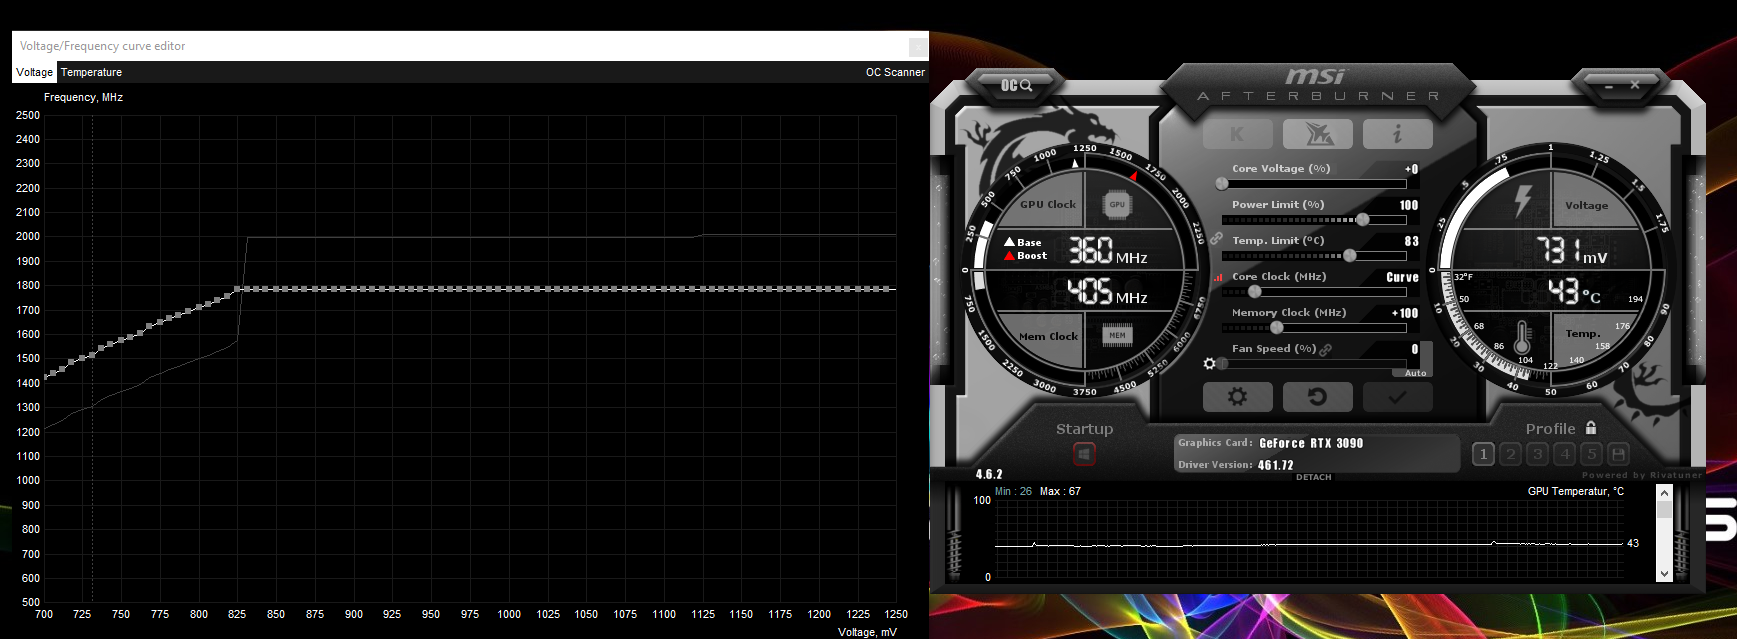The width and height of the screenshot is (1737, 639).
Task: Click the "GPU Temperatur, °C" graph label
Action: pyautogui.click(x=1576, y=491)
